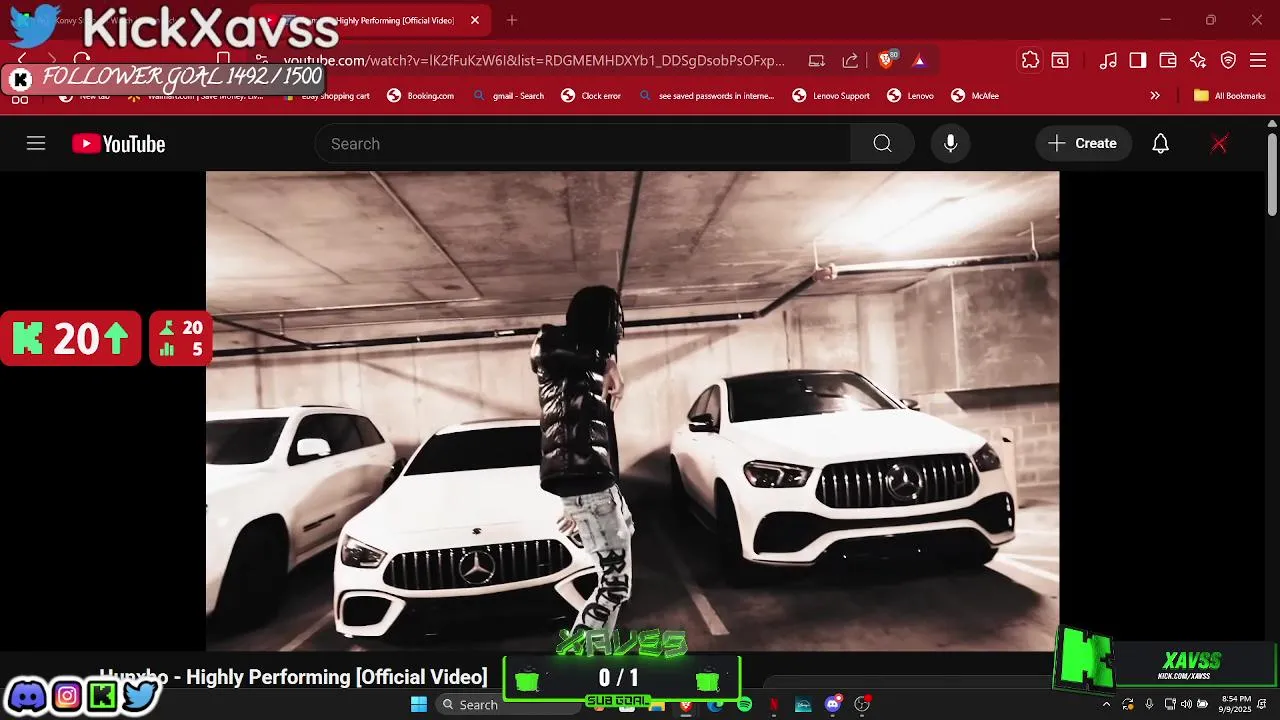Show hidden system tray icons

(x=1106, y=704)
